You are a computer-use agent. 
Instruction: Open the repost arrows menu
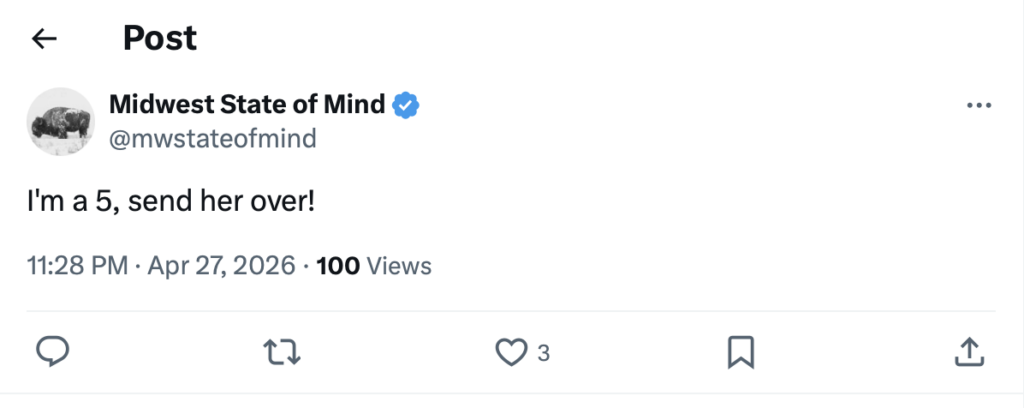click(x=281, y=351)
